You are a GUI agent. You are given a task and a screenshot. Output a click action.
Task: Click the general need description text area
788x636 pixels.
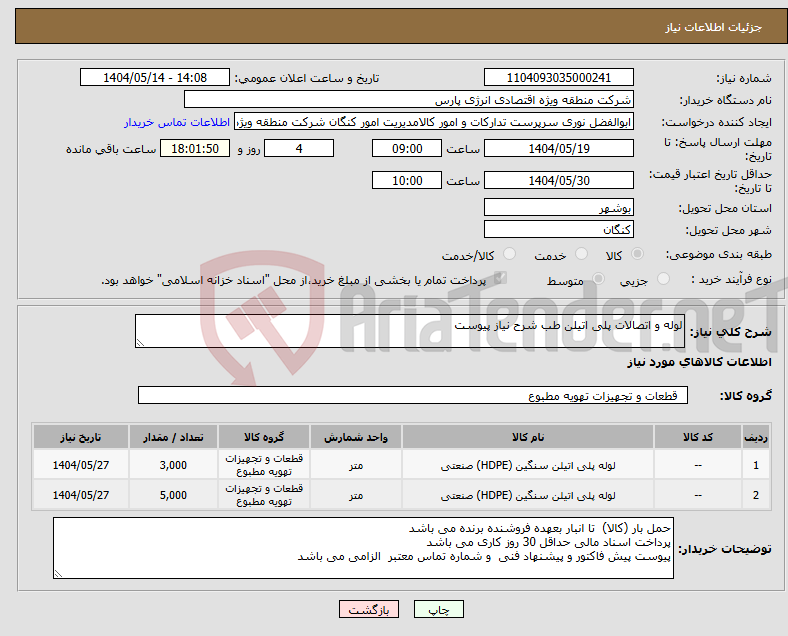pos(410,331)
